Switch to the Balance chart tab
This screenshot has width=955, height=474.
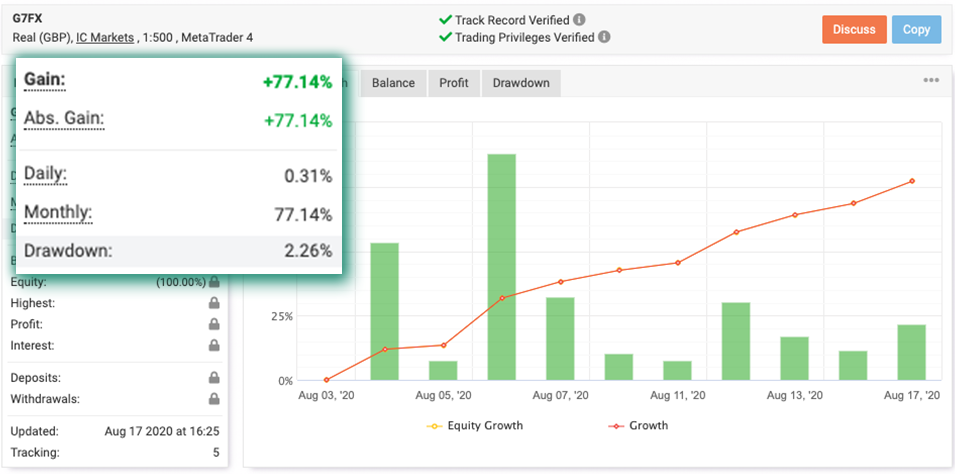(393, 83)
